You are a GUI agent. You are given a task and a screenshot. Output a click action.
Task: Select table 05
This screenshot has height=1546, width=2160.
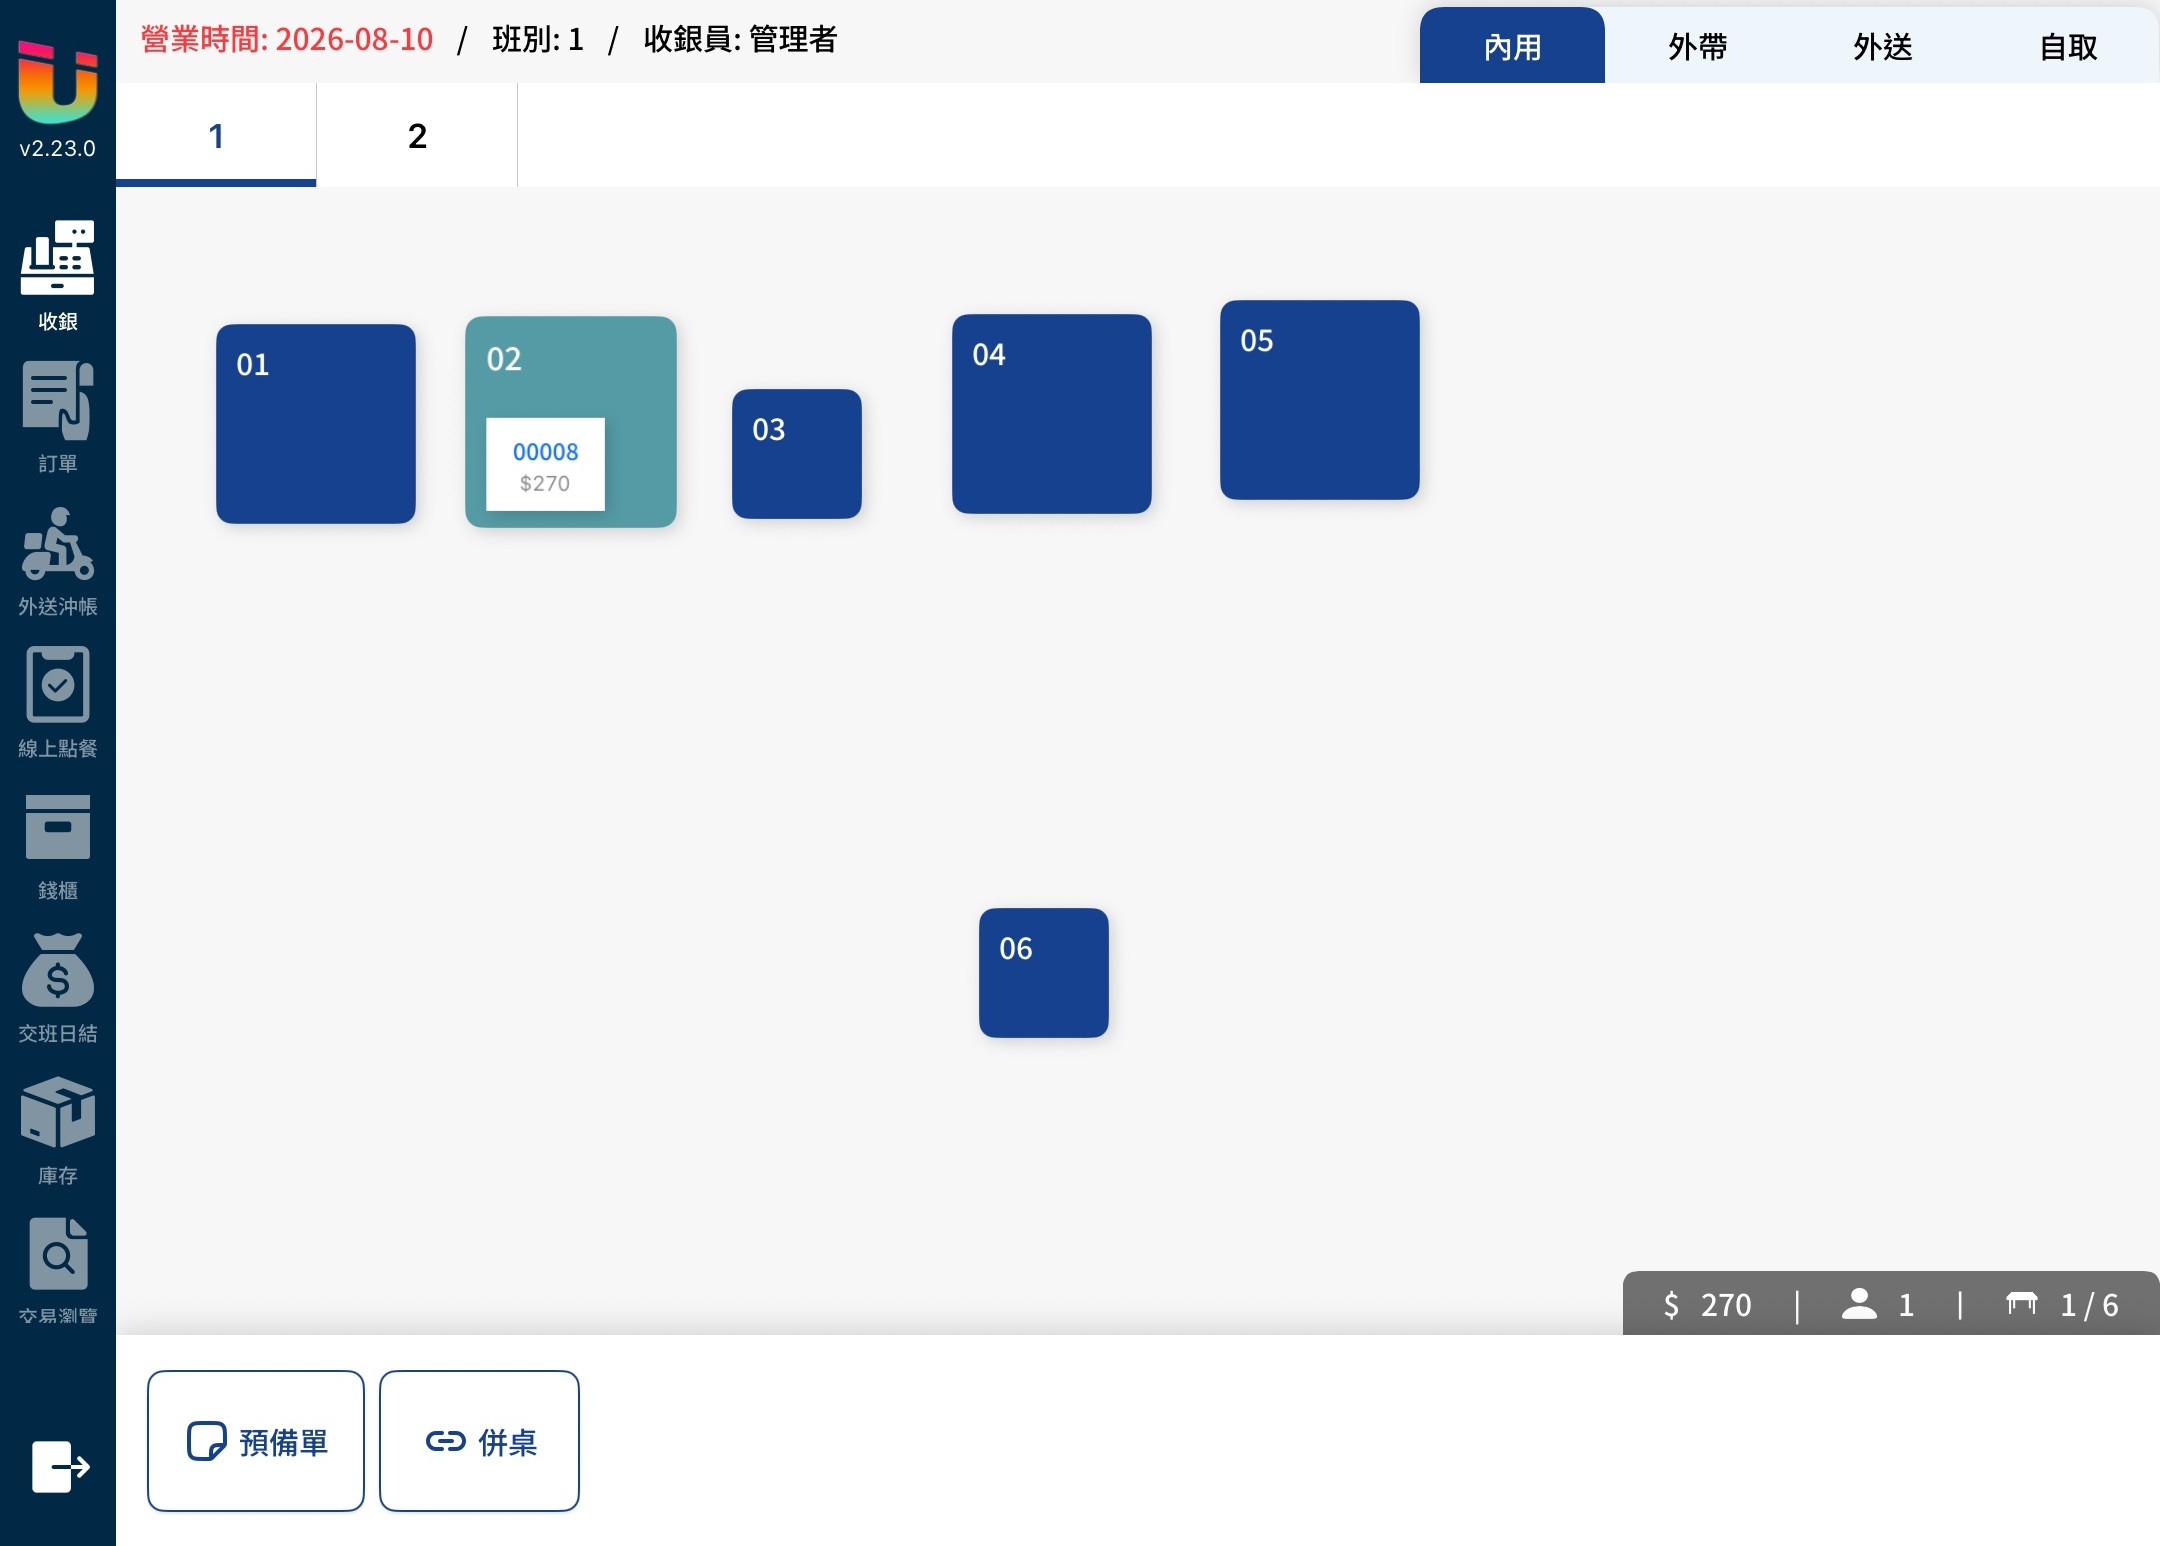tap(1320, 400)
